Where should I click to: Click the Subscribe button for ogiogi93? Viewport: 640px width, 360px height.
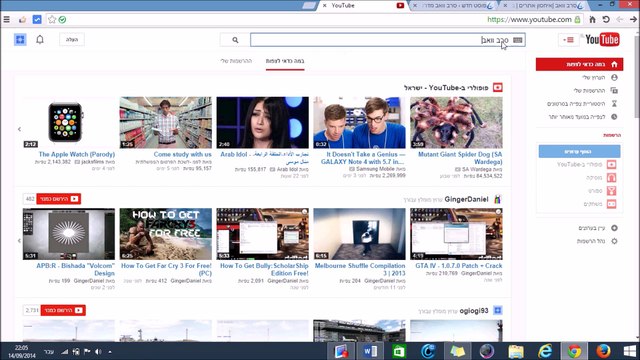click(63, 310)
